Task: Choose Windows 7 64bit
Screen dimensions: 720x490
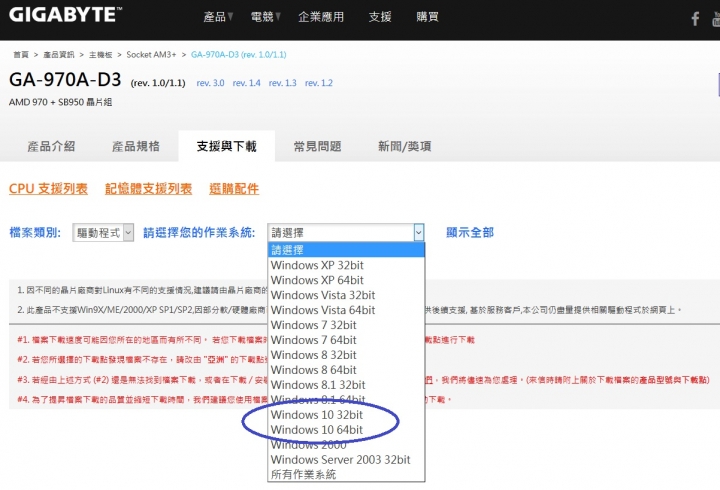Action: tap(346, 340)
